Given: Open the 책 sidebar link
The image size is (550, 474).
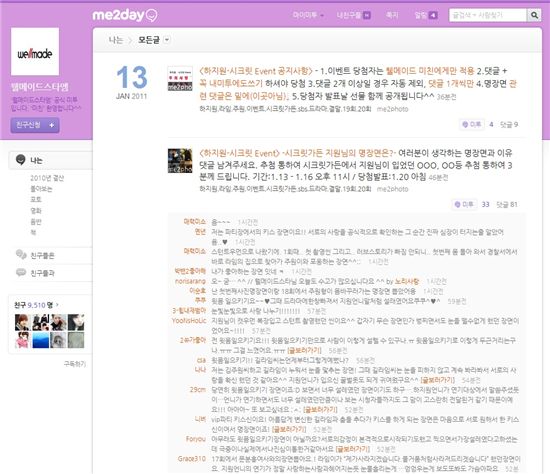Looking at the screenshot, I should pos(33,232).
